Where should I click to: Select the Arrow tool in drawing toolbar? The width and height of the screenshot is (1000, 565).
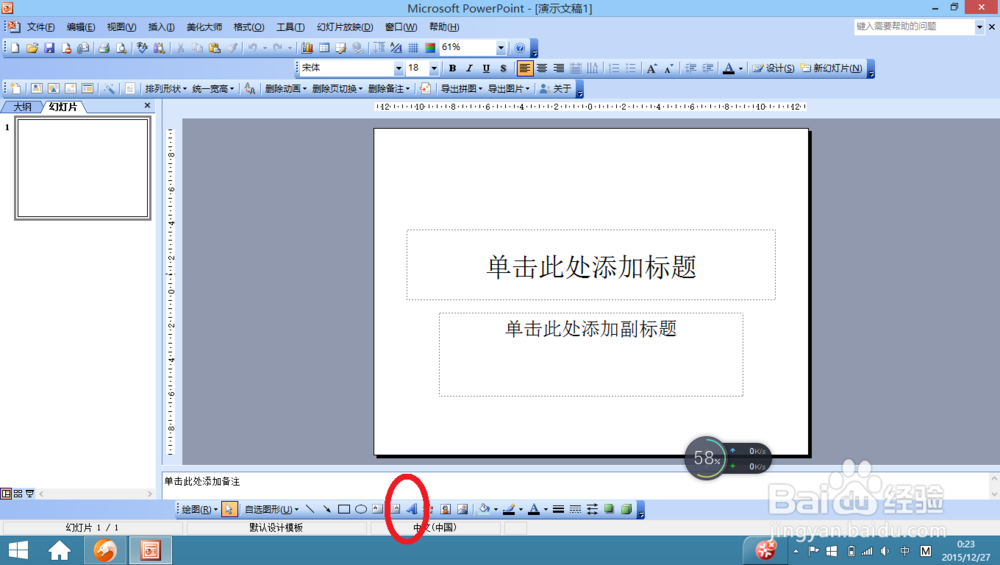[327, 510]
